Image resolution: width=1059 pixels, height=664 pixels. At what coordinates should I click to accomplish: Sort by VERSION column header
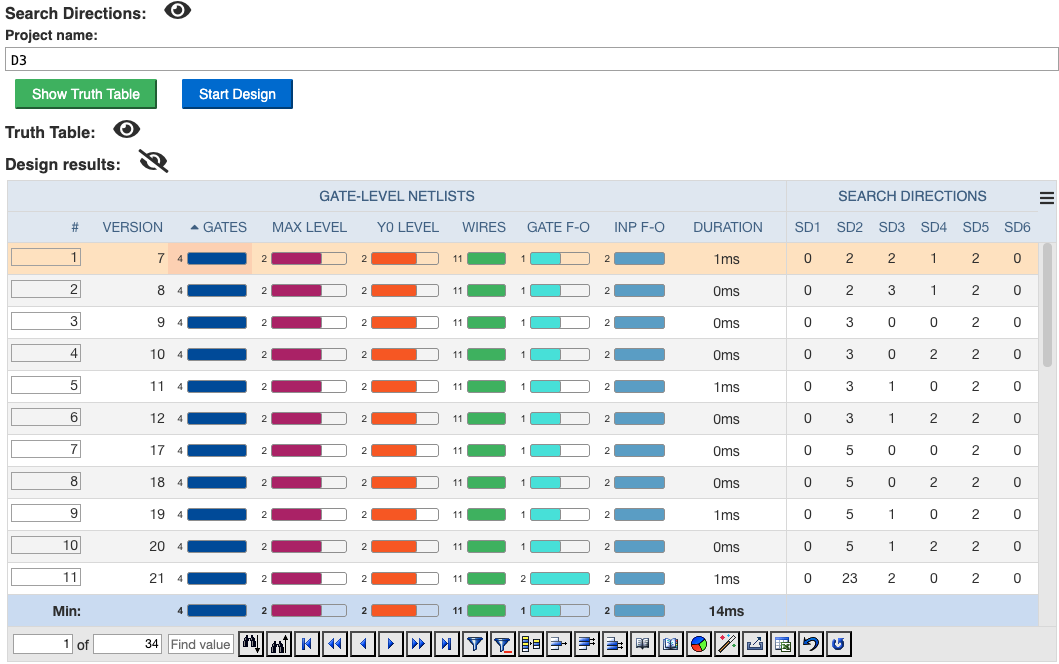(132, 228)
